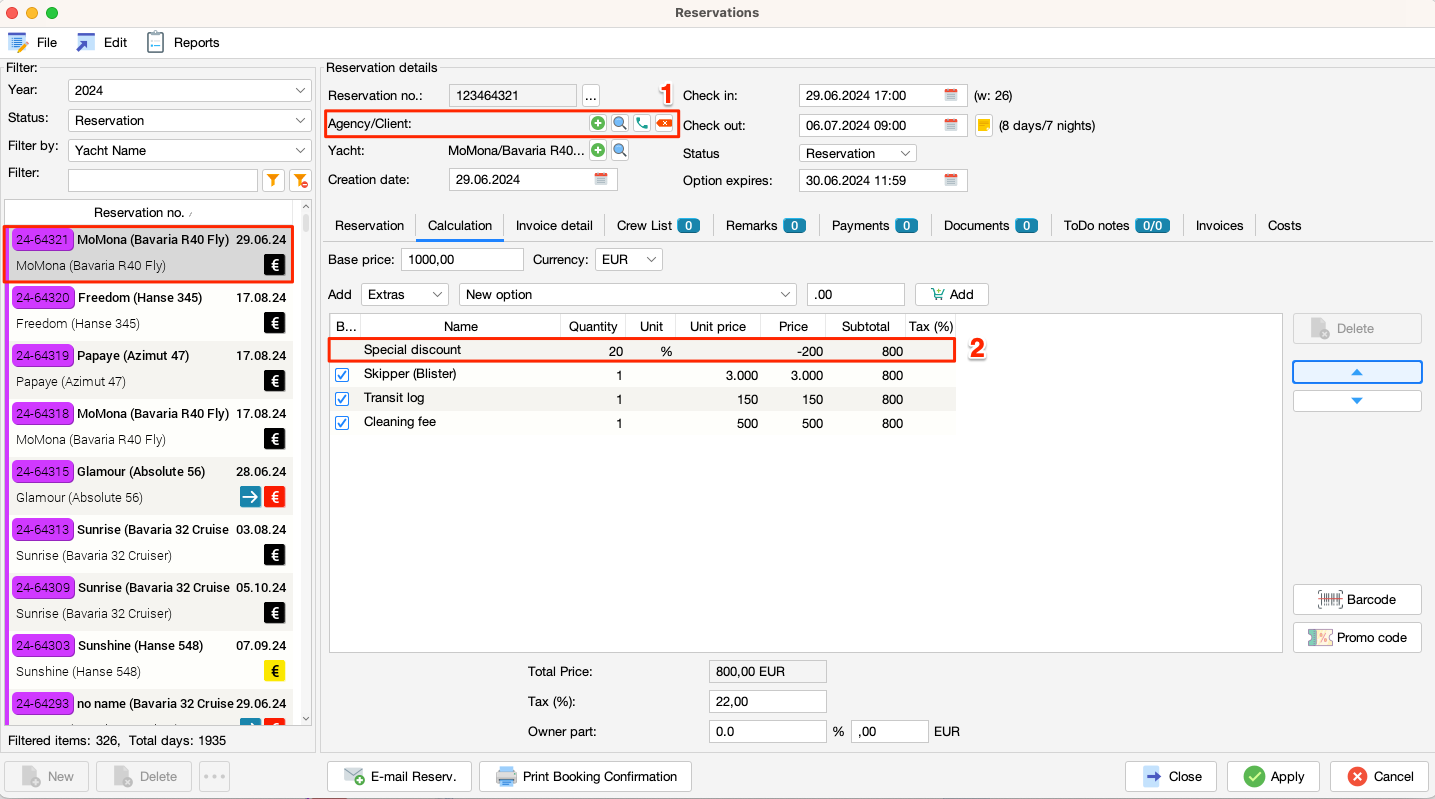Screen dimensions: 1435x799
Task: Switch to the Crew List tab
Action: pyautogui.click(x=657, y=226)
